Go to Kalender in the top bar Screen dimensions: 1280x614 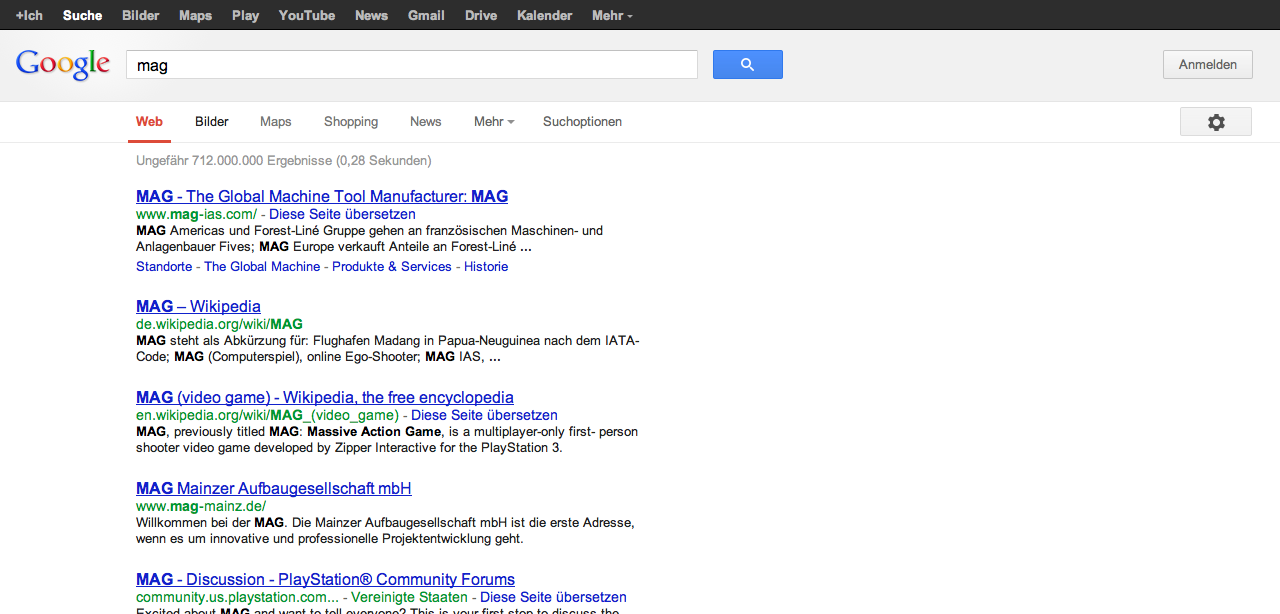coord(544,15)
